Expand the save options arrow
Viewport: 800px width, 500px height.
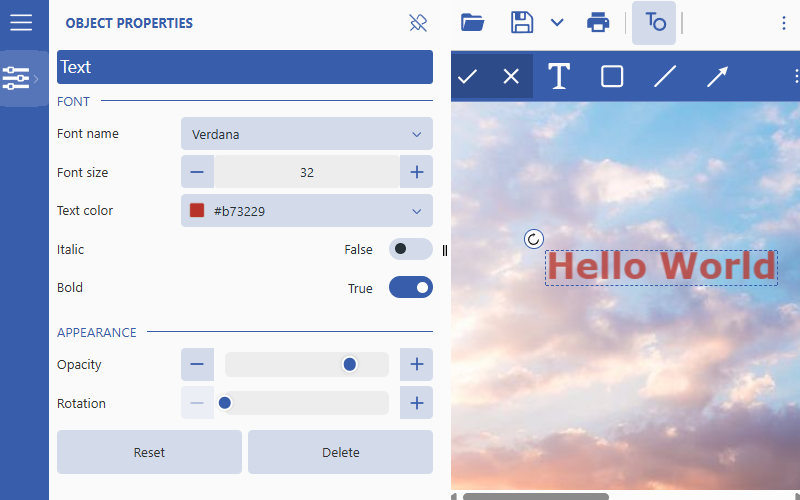point(557,23)
